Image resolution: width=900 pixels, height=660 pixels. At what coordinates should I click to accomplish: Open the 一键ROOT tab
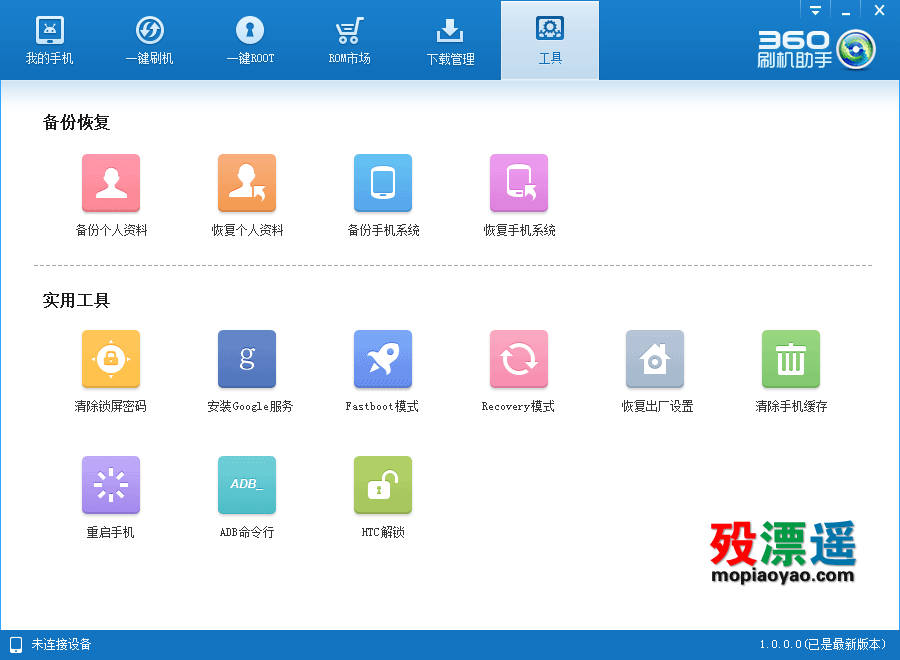250,41
